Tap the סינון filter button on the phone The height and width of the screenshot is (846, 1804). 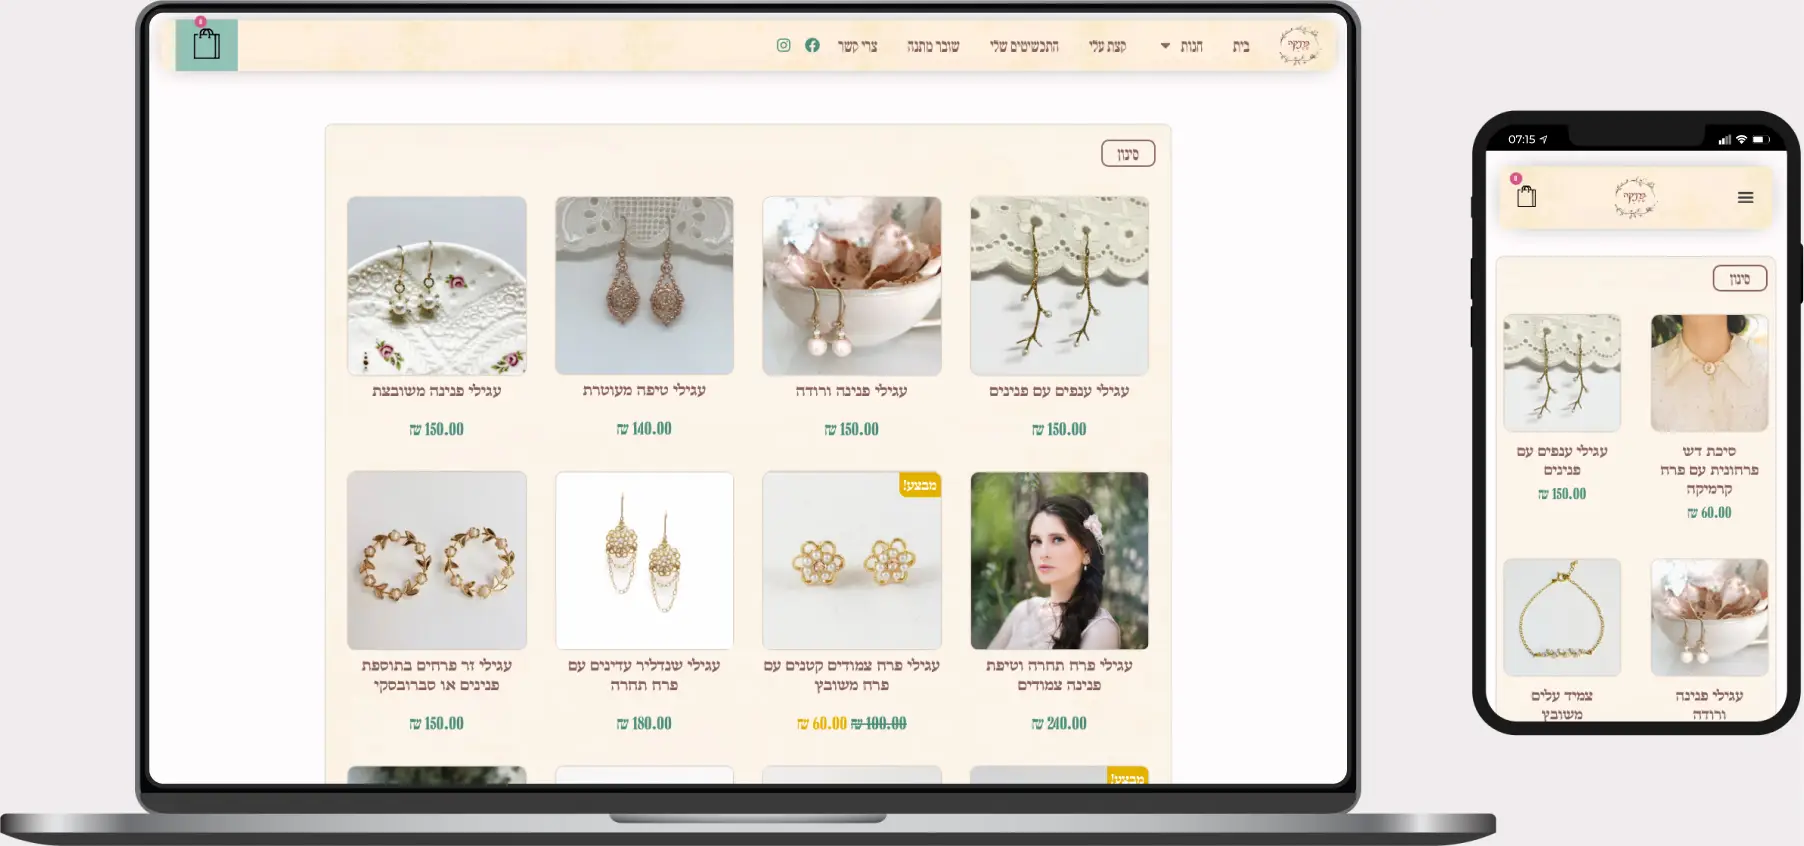pyautogui.click(x=1740, y=279)
